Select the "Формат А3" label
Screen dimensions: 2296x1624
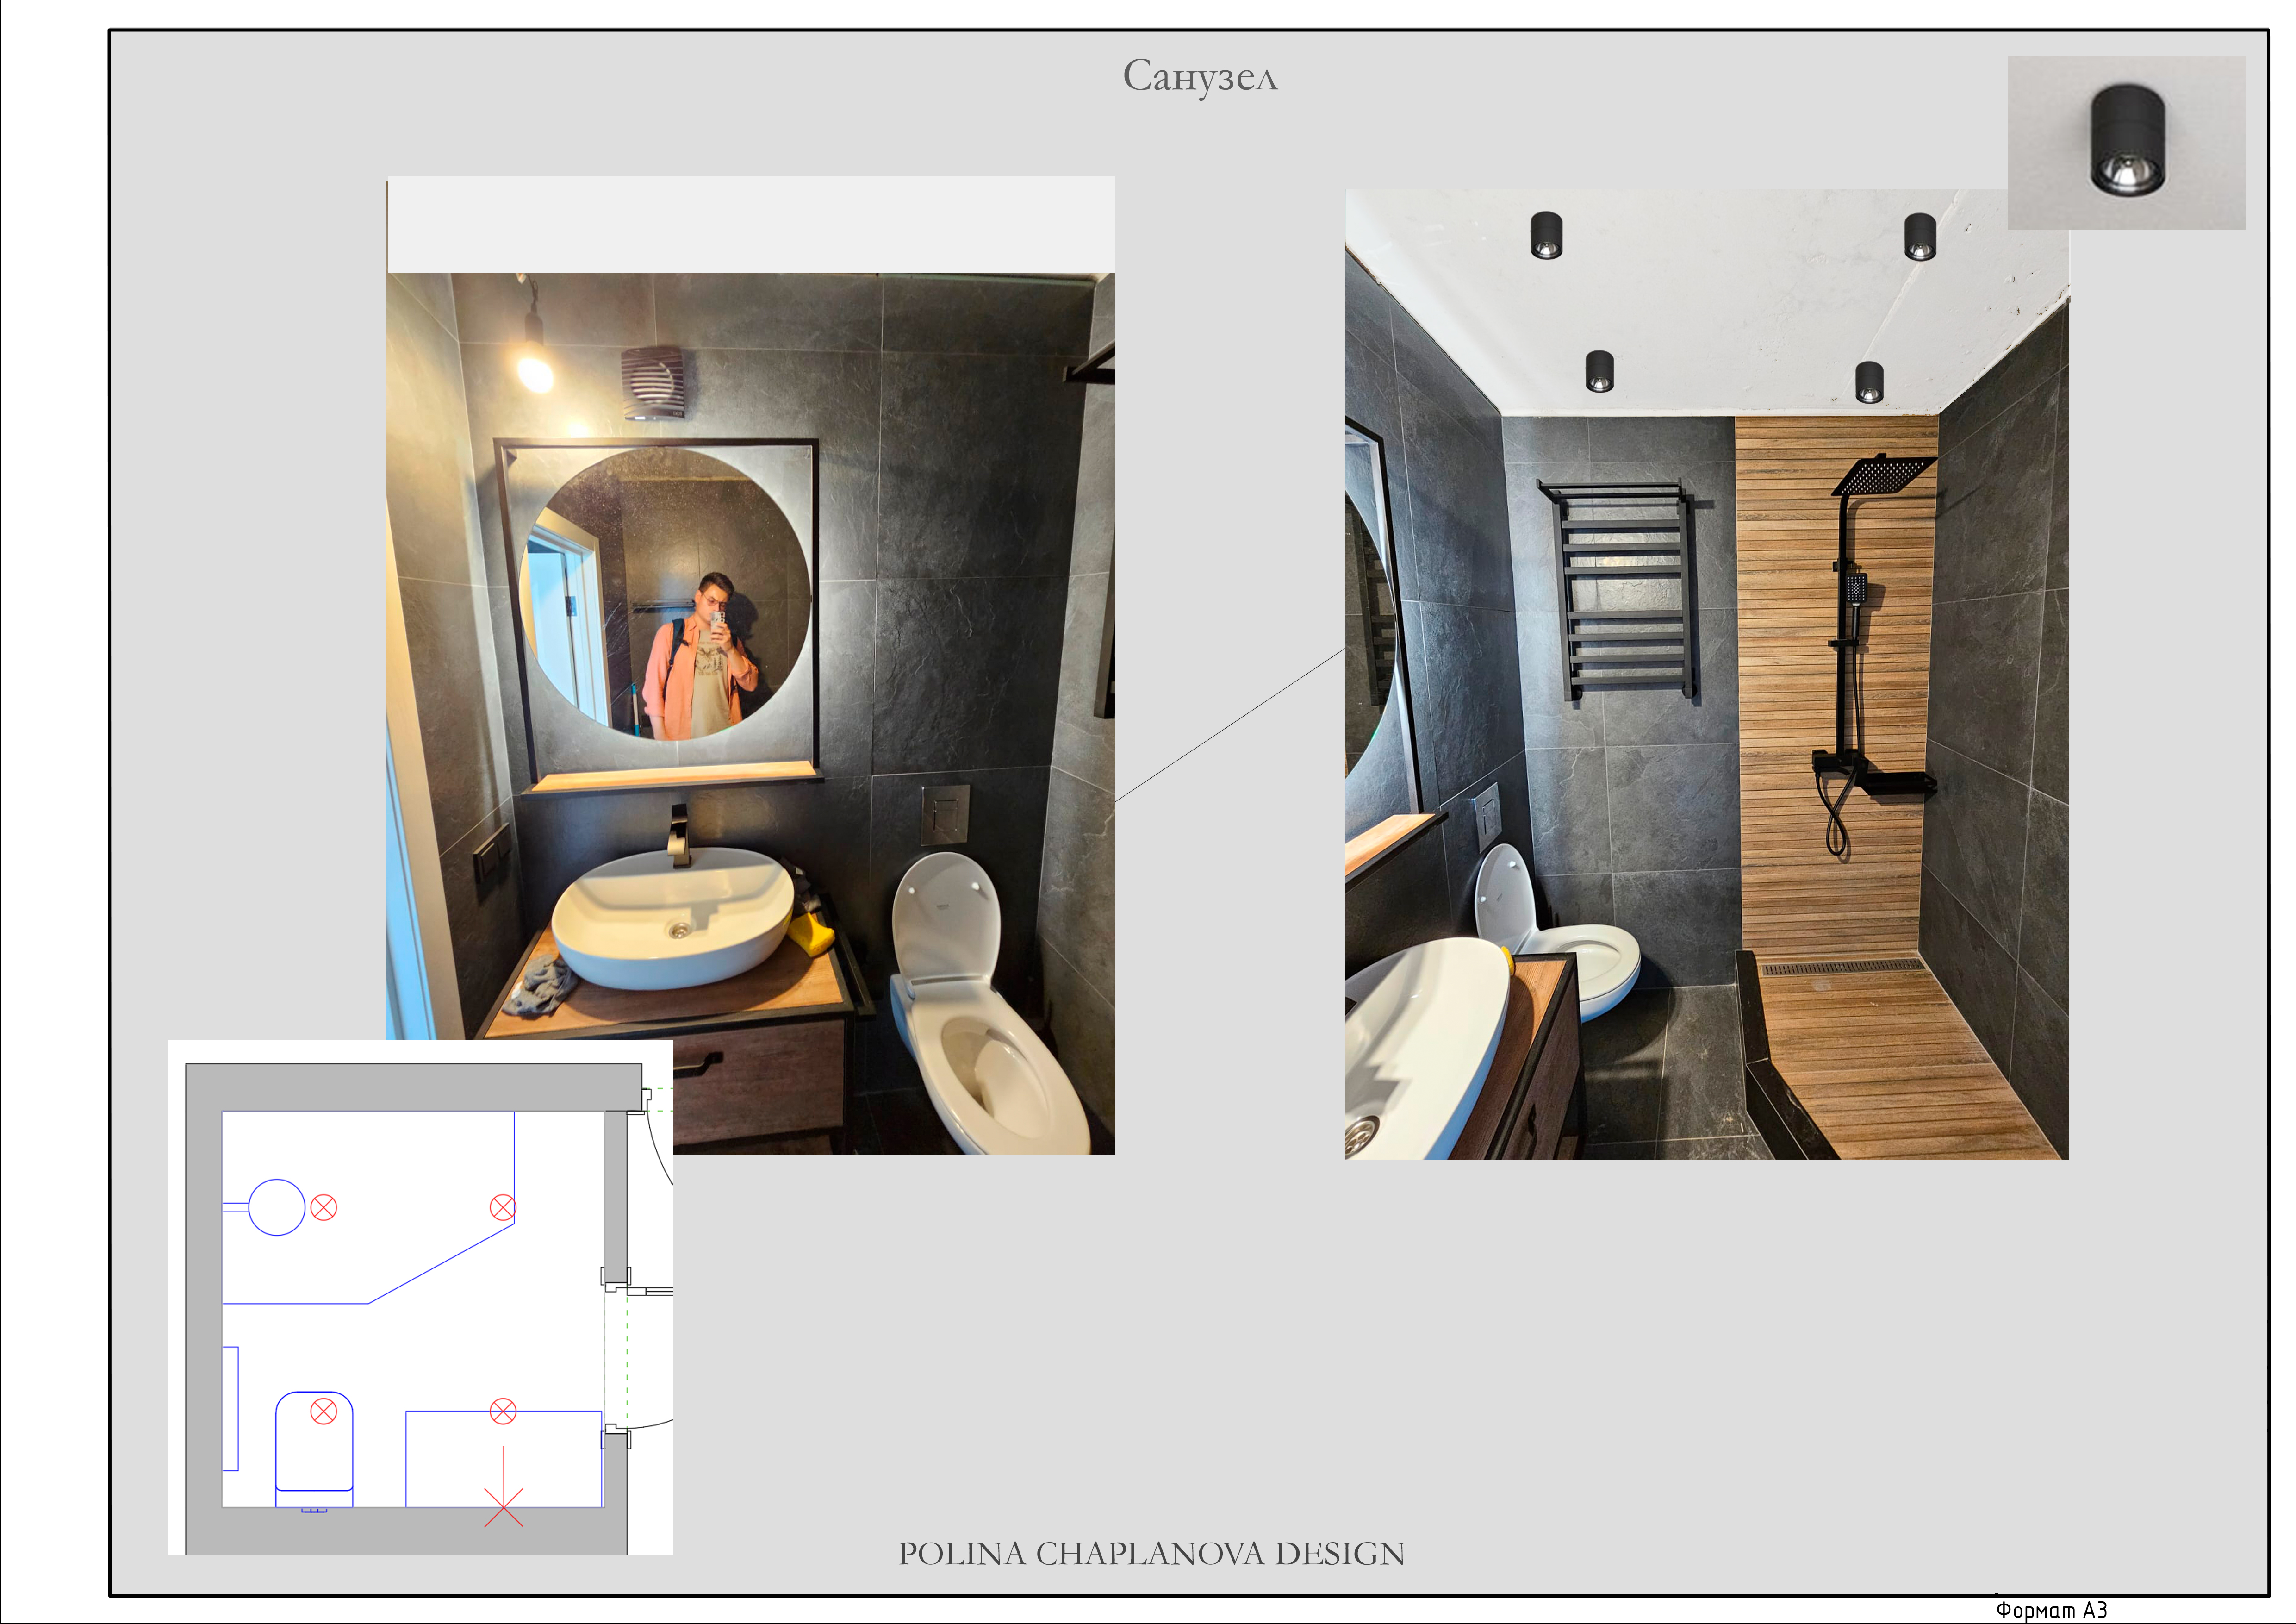pos(2052,1610)
